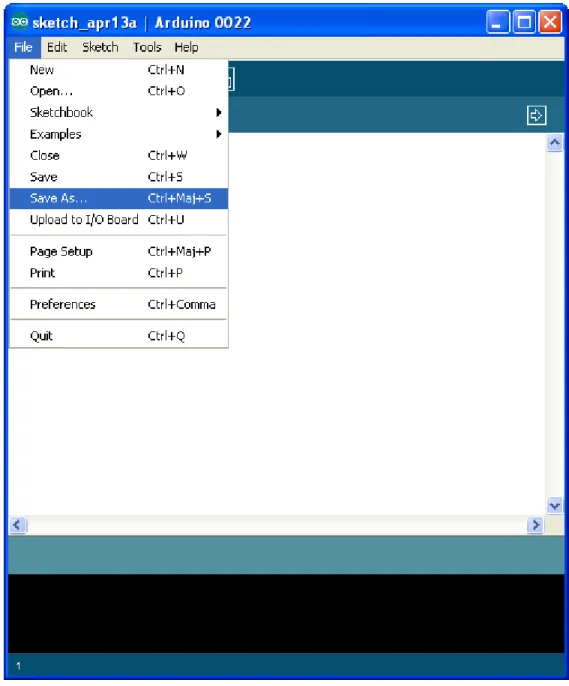Maximize the Arduino window
Image resolution: width=569 pixels, height=686 pixels.
pos(524,22)
